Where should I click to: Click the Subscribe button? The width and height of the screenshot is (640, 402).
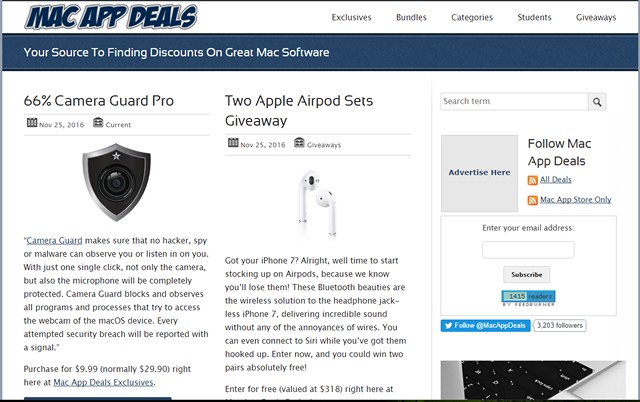[x=527, y=275]
